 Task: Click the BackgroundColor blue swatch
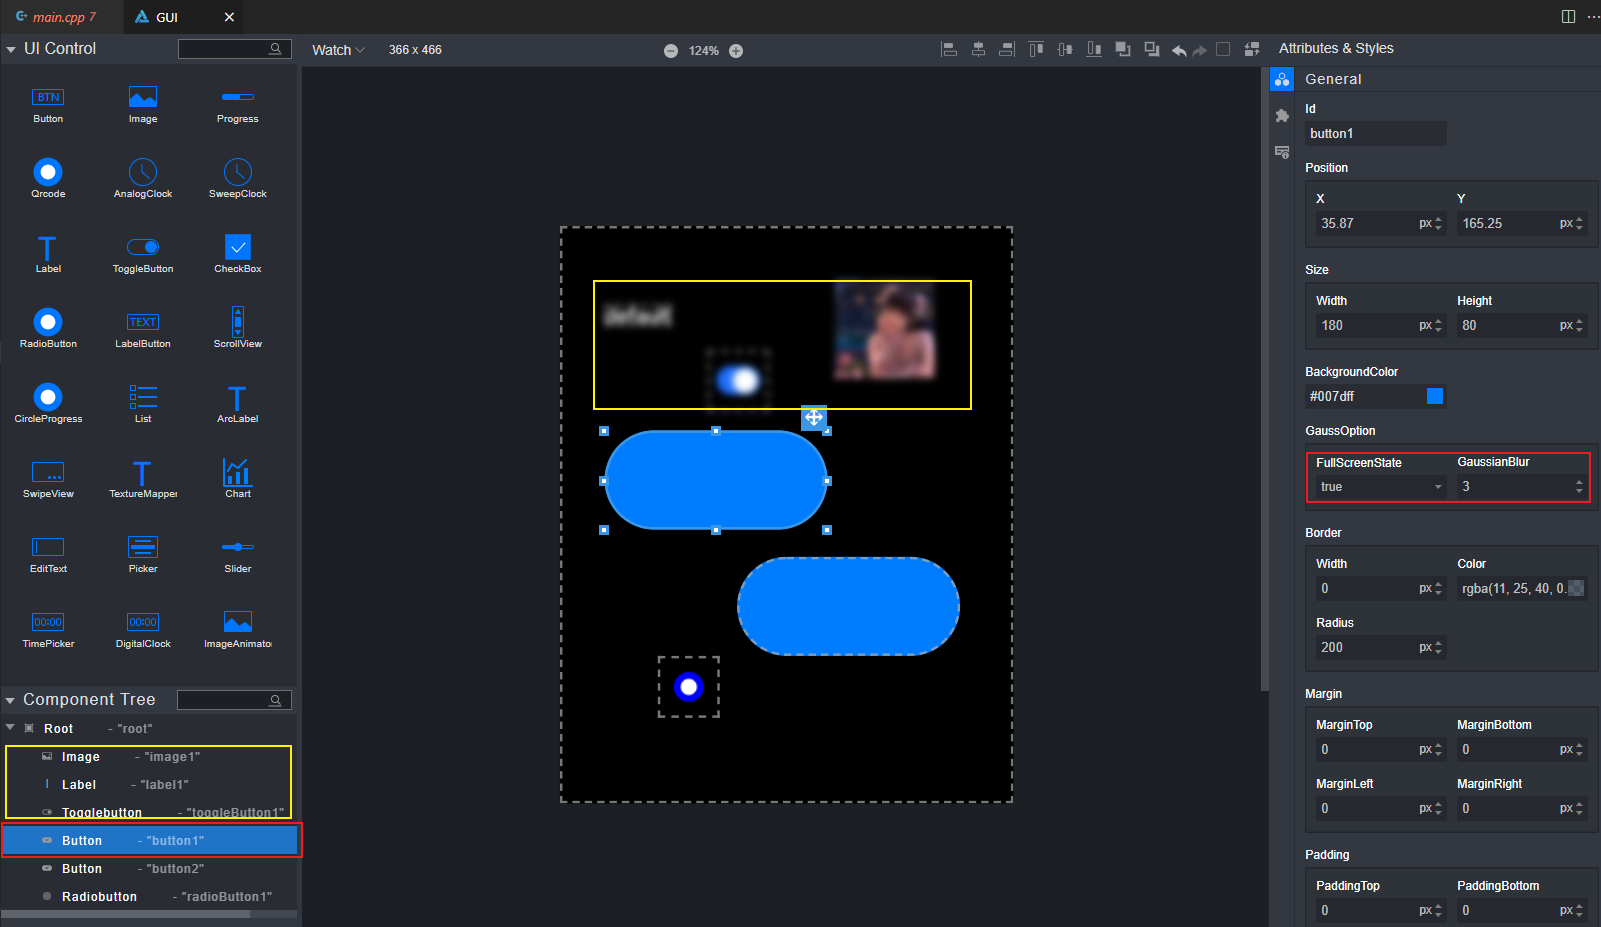(1435, 396)
